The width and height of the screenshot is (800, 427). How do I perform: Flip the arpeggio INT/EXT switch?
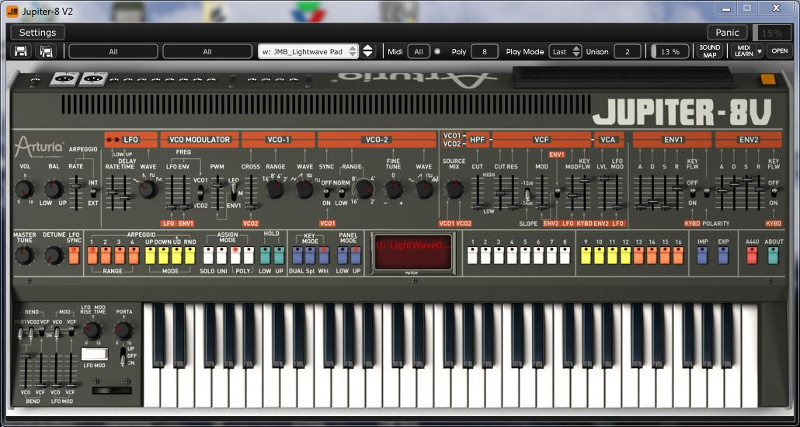pos(93,193)
